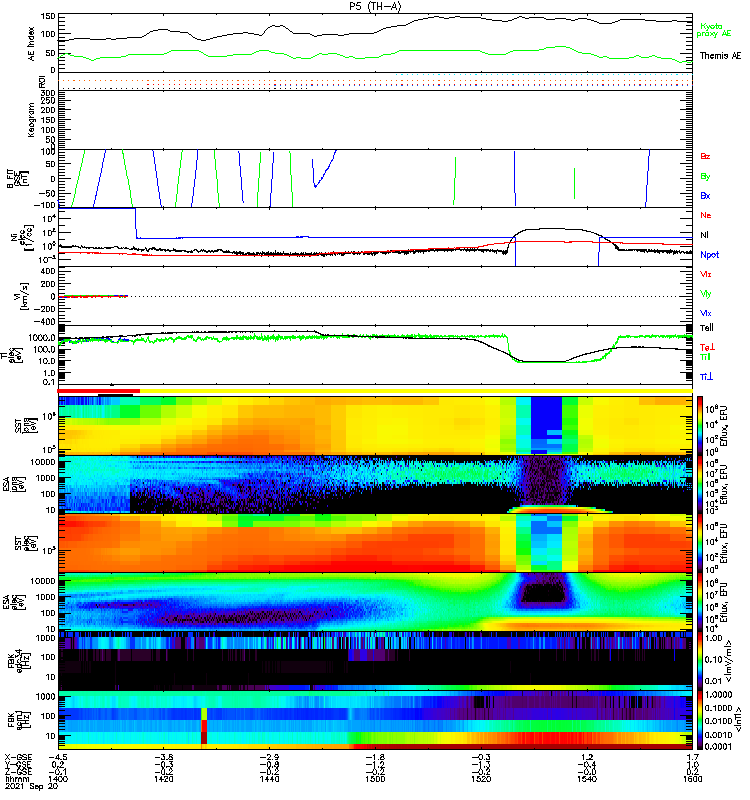Click the "AE Index" y-axis label

click(32, 44)
